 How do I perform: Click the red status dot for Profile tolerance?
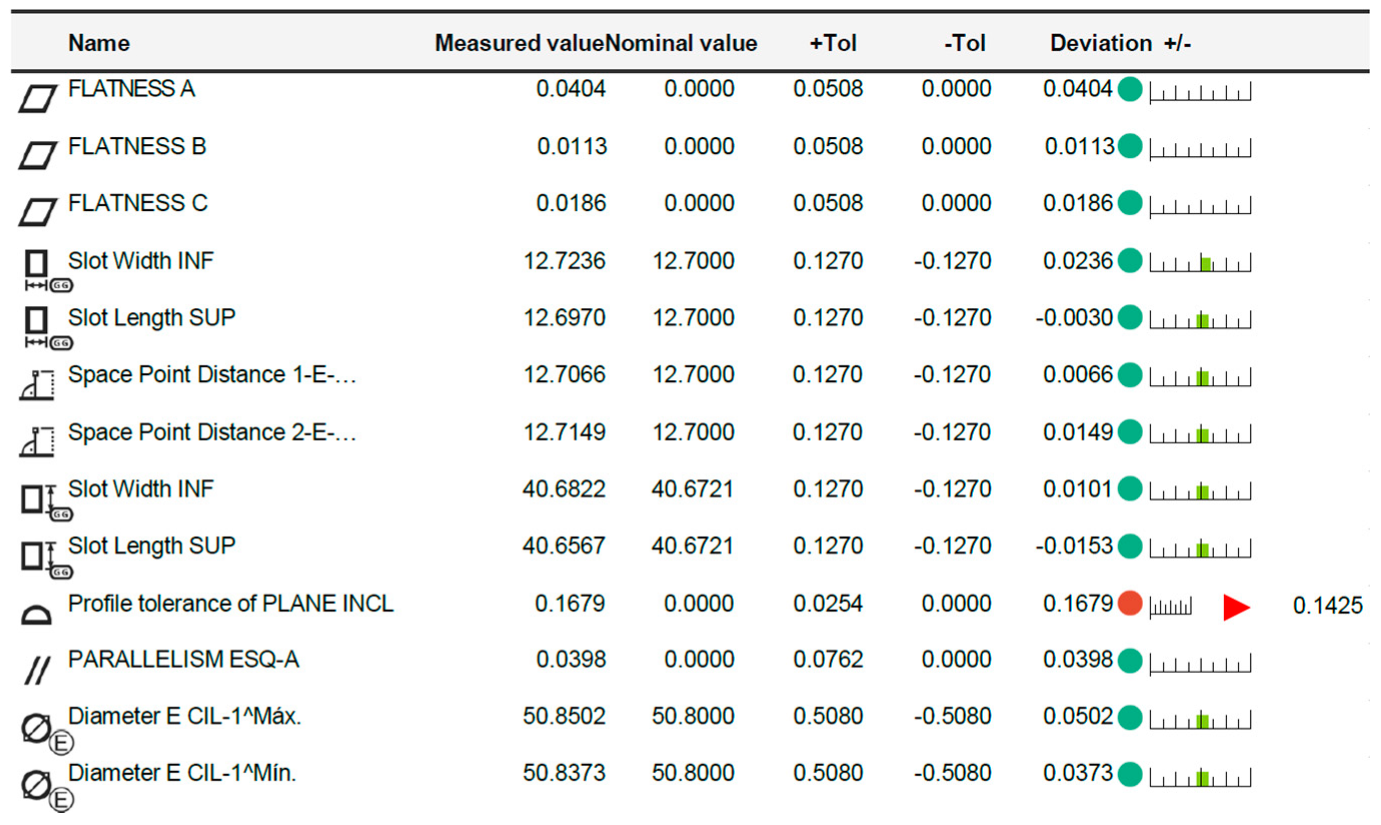1130,604
